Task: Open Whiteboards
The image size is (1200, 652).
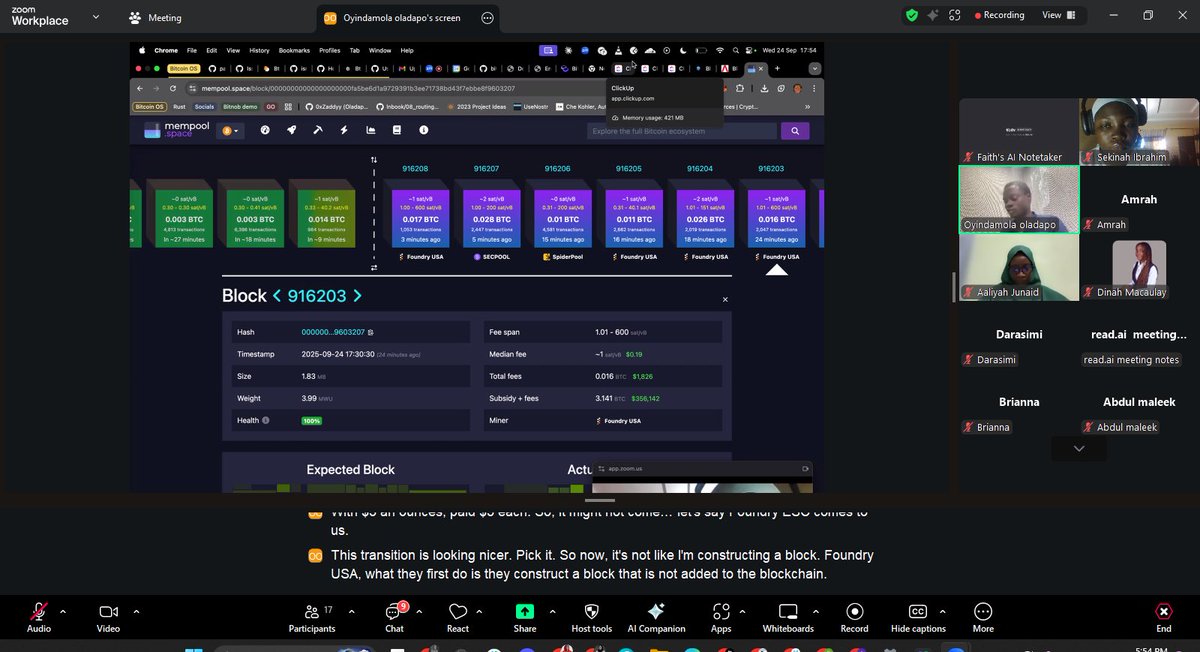Action: [788, 617]
